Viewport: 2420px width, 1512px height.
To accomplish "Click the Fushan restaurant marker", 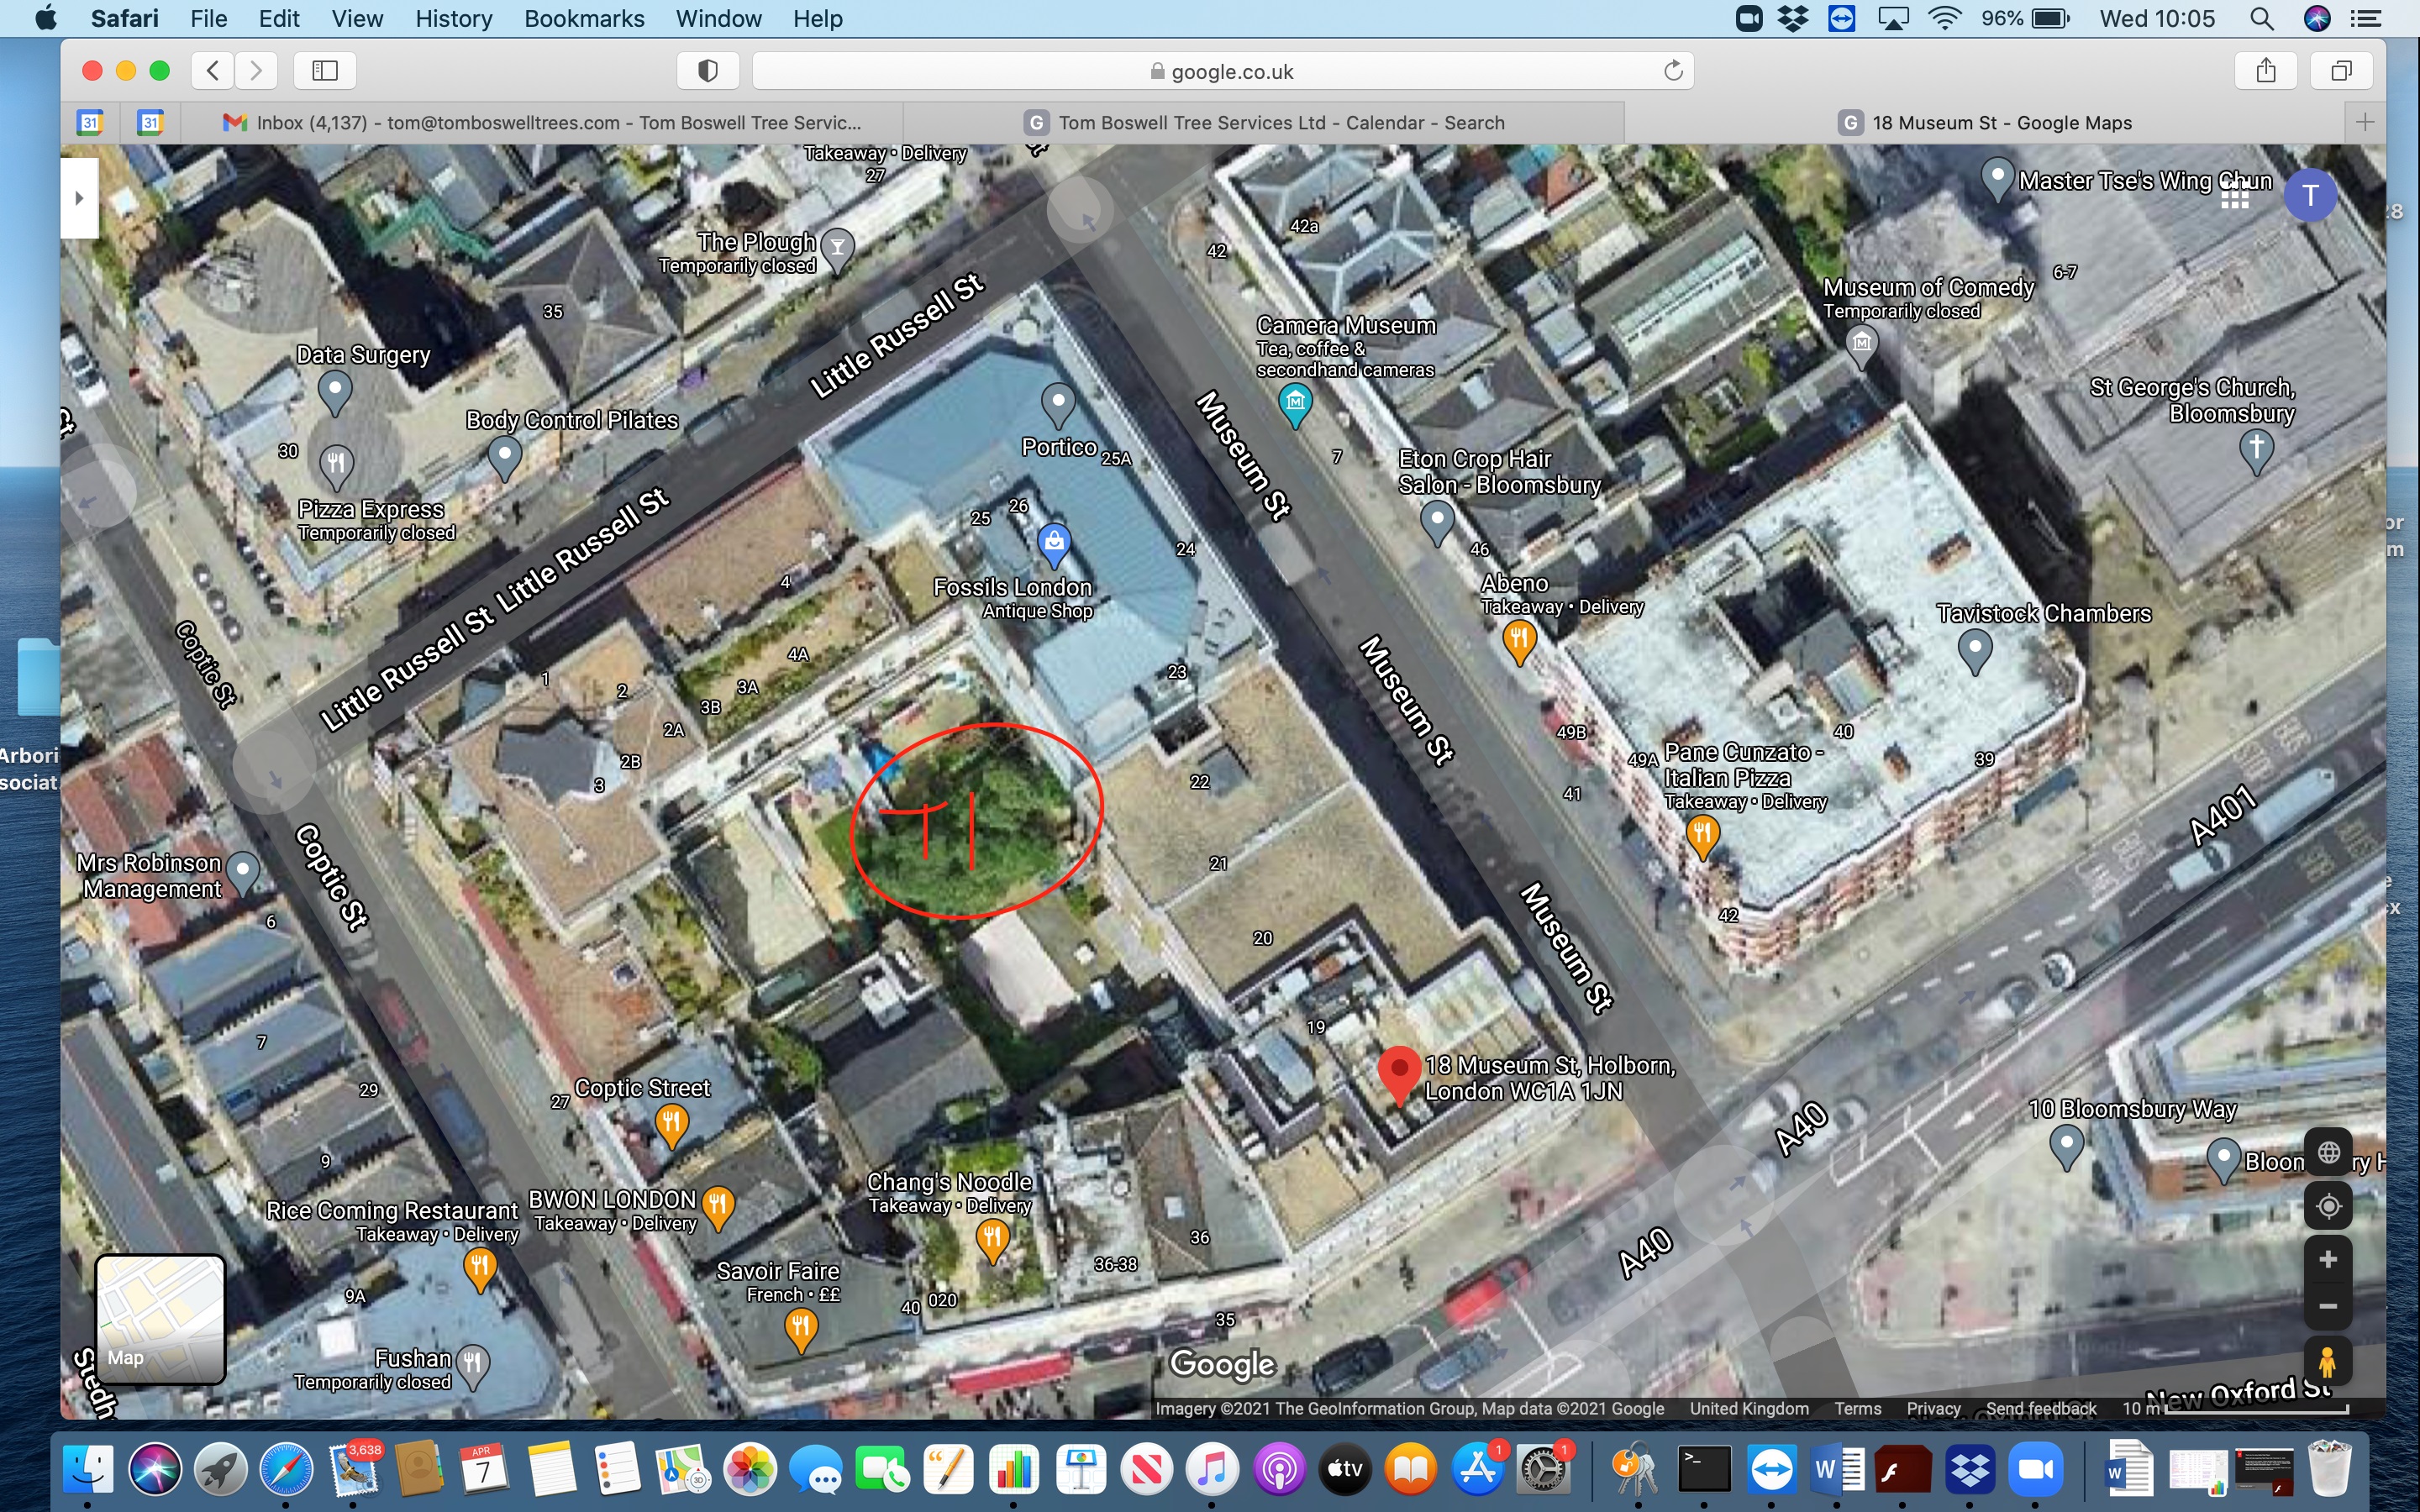I will [x=472, y=1366].
